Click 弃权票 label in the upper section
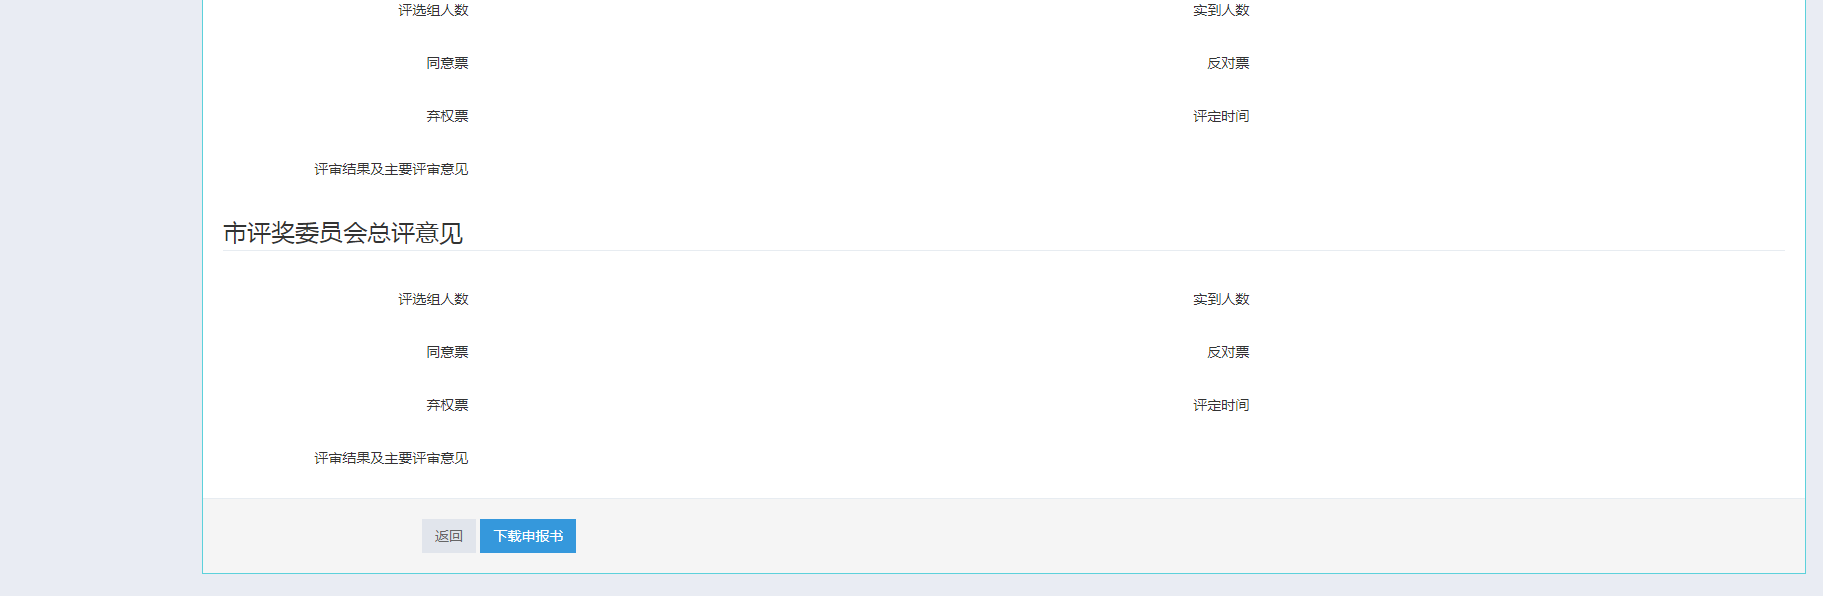This screenshot has width=1823, height=596. 447,116
